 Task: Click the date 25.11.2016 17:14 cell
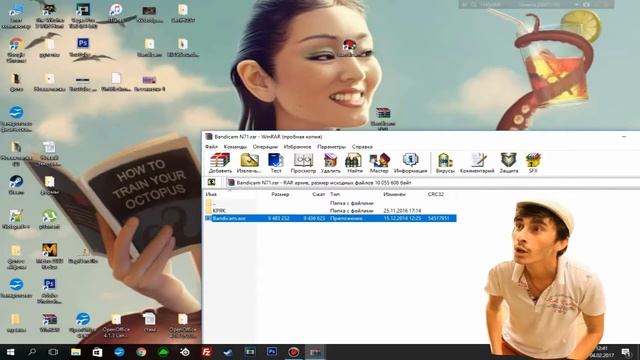click(x=402, y=211)
